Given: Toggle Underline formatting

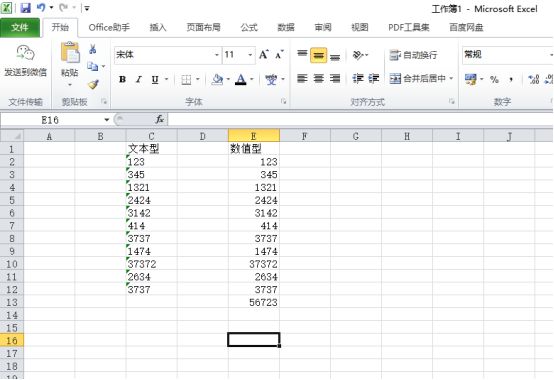Looking at the screenshot, I should pos(155,79).
